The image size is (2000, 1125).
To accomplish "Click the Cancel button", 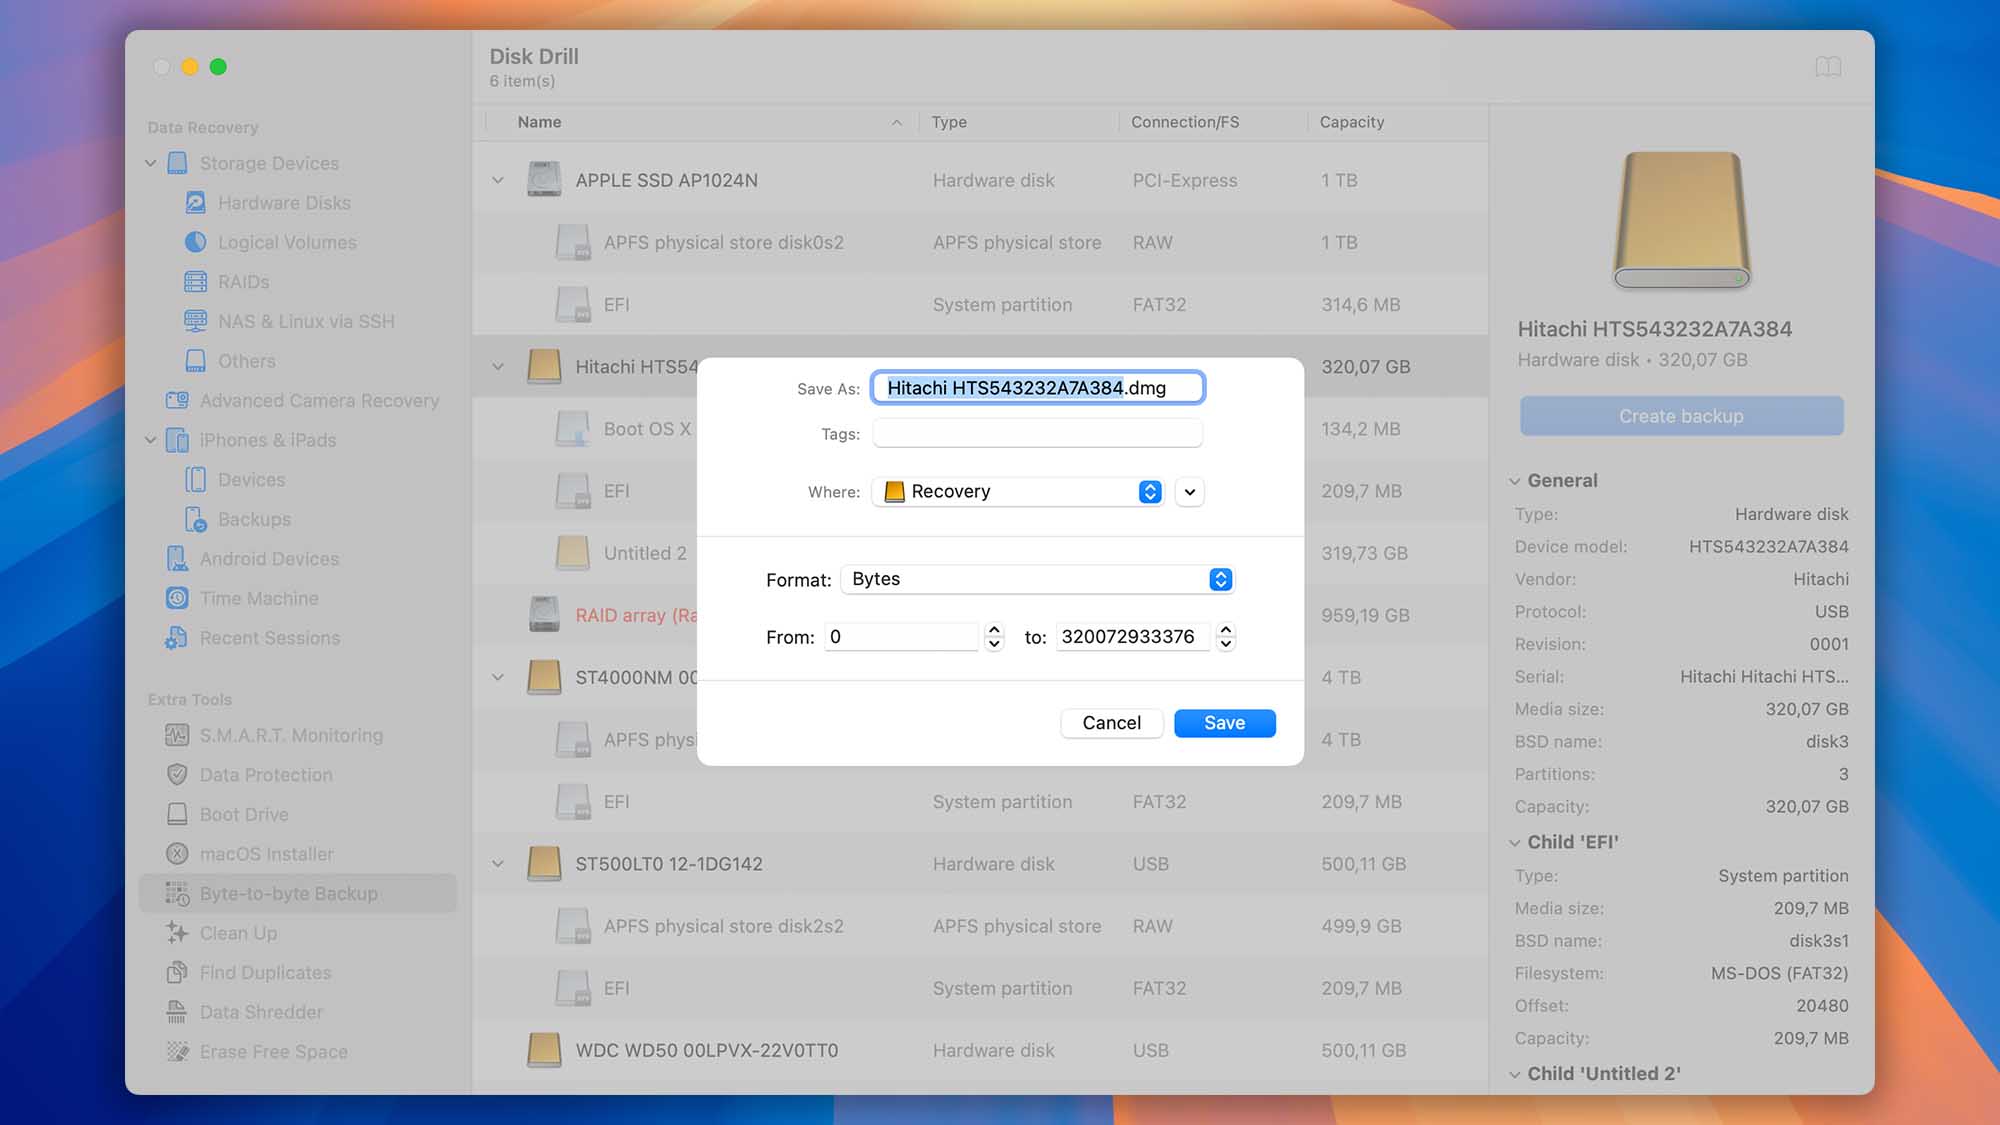I will [x=1111, y=723].
